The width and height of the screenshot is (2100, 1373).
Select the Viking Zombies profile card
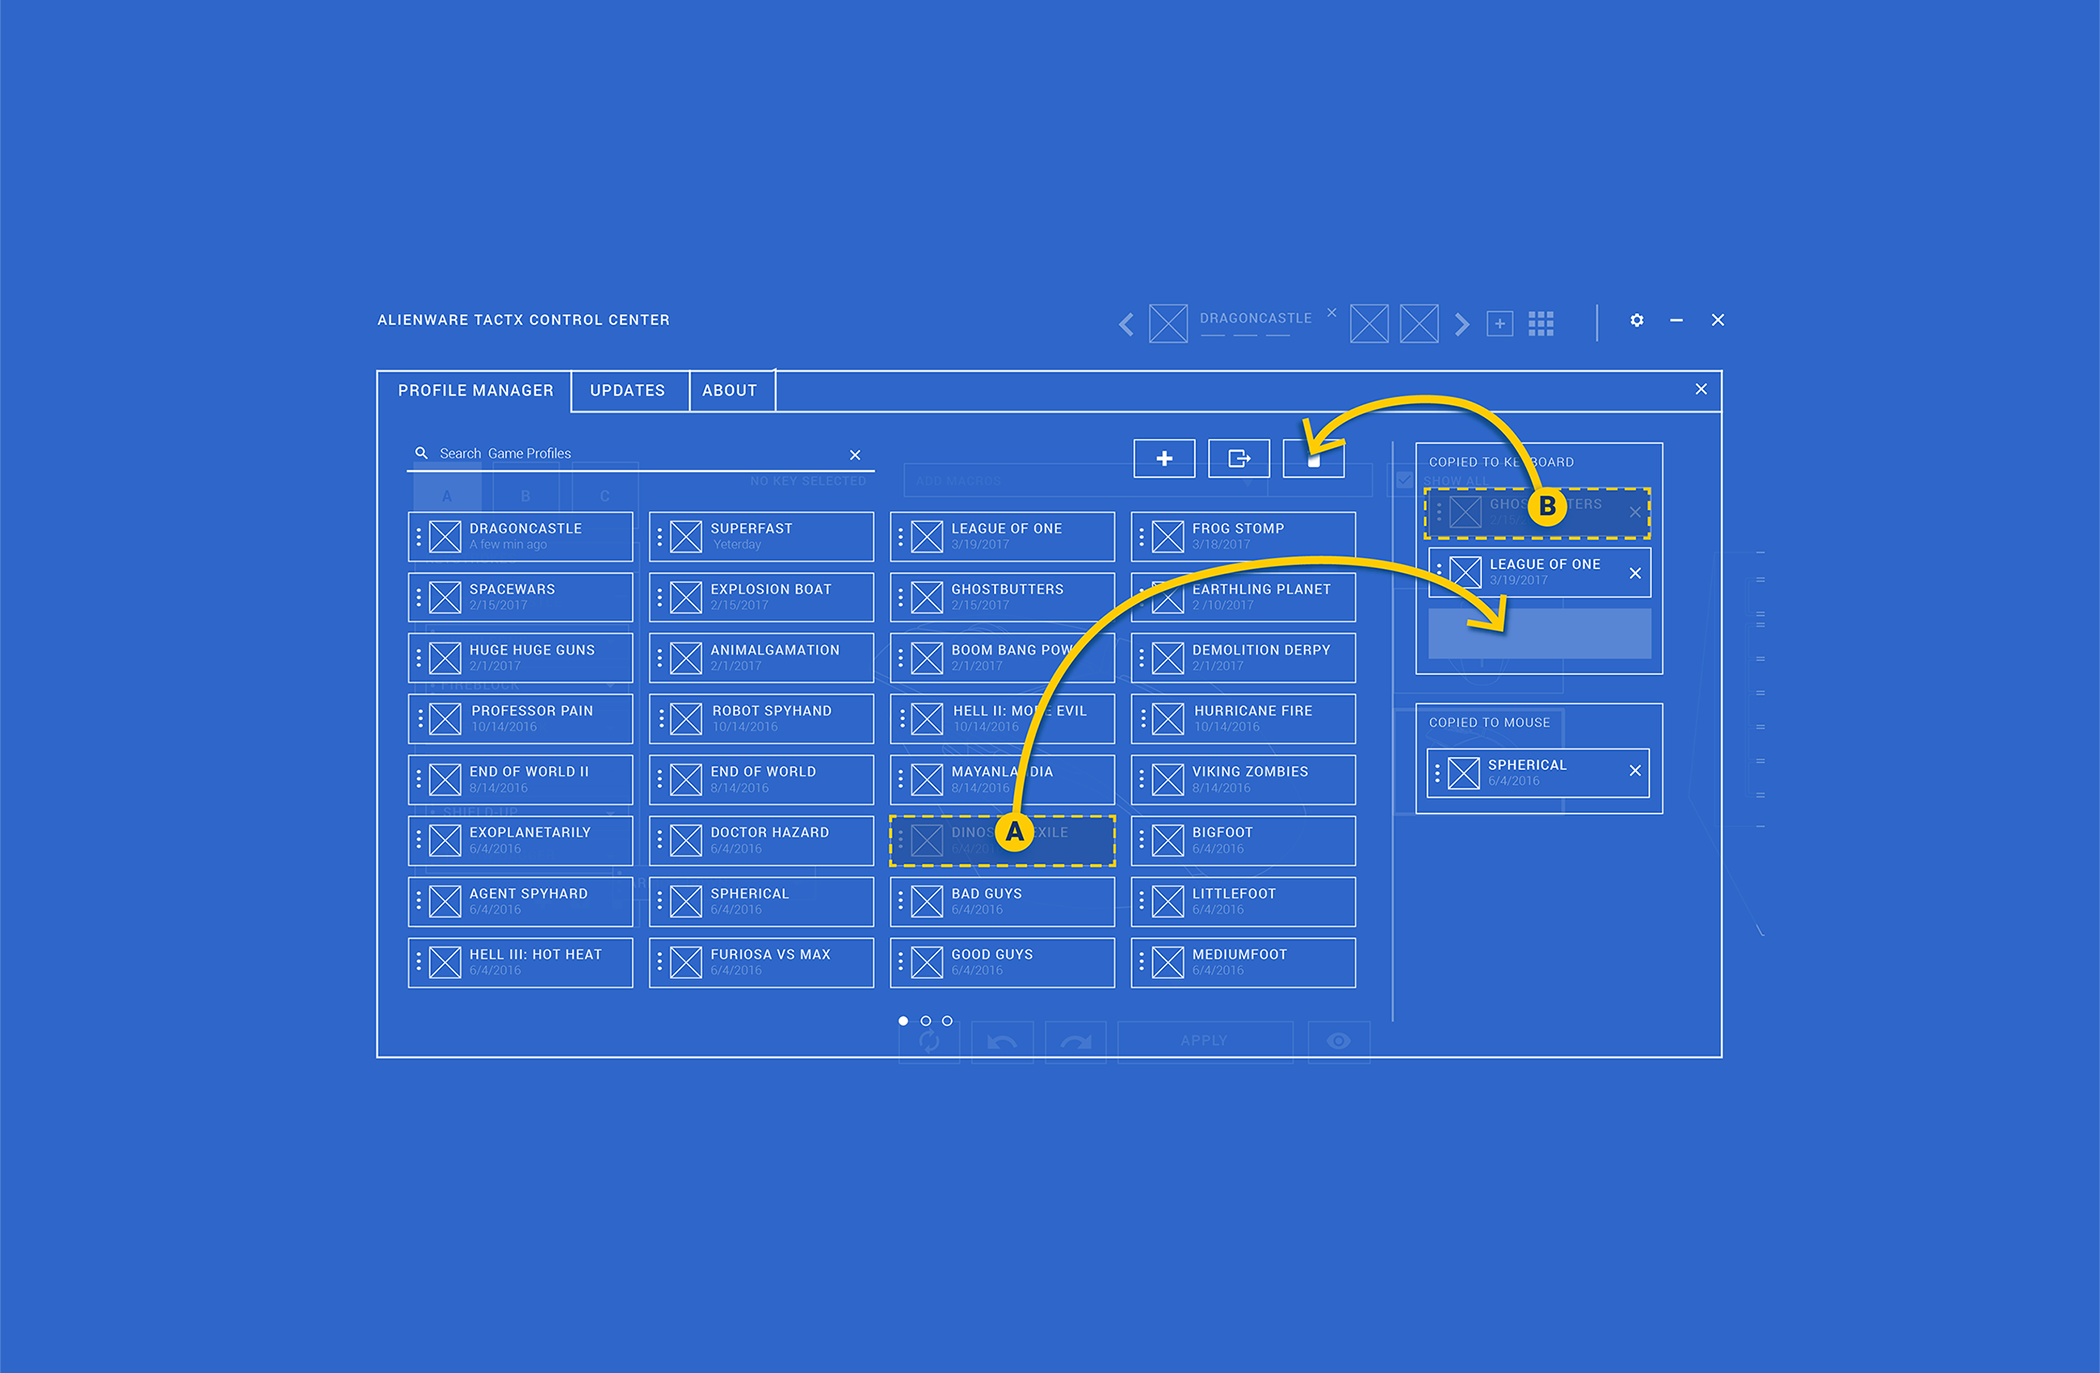(x=1243, y=780)
